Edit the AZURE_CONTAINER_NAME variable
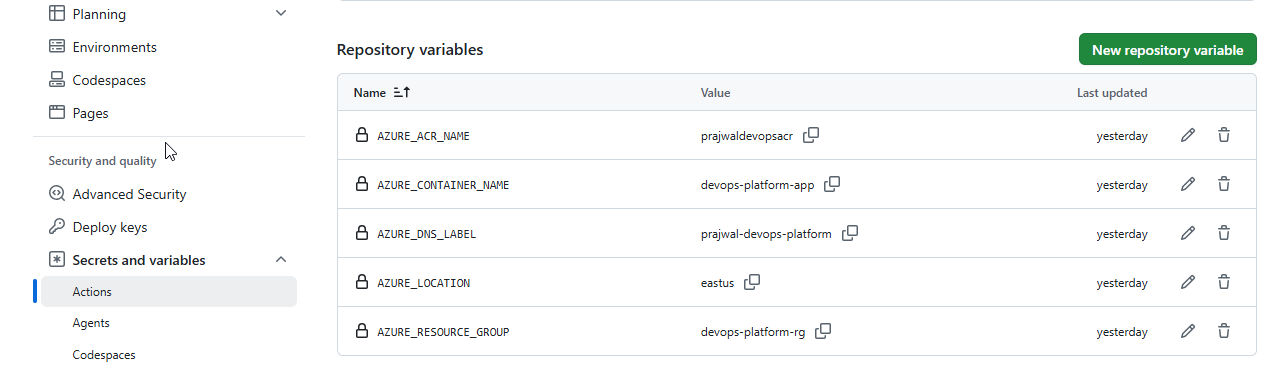This screenshot has height=377, width=1272. click(1188, 184)
